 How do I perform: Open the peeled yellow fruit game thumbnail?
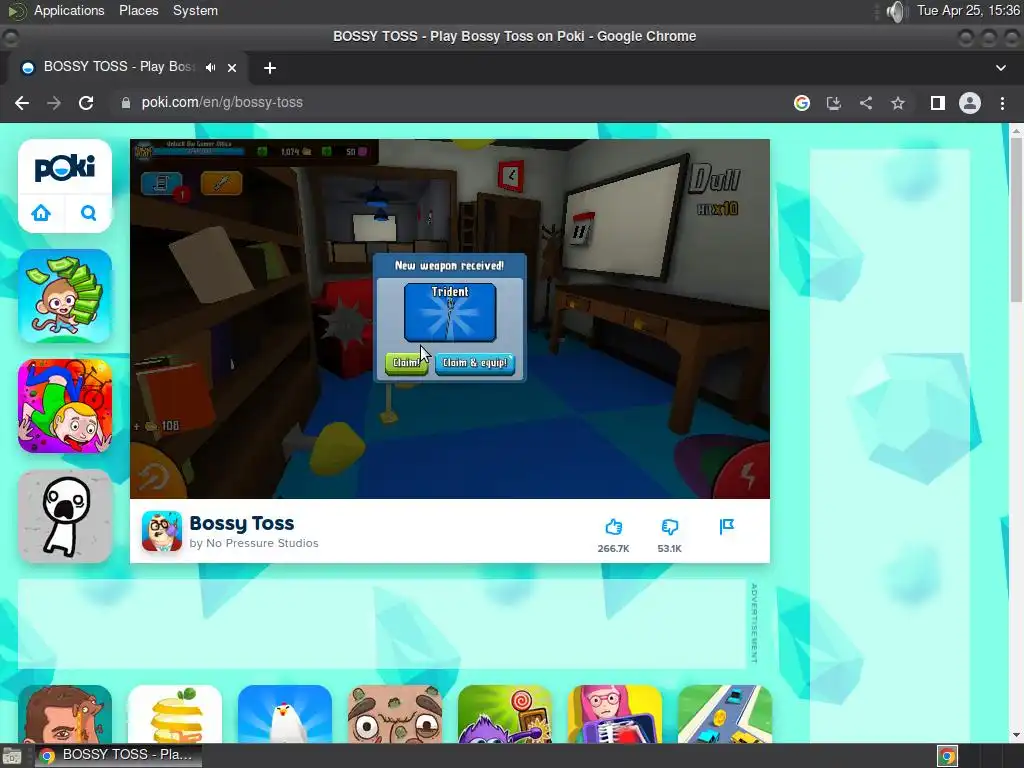tap(175, 714)
